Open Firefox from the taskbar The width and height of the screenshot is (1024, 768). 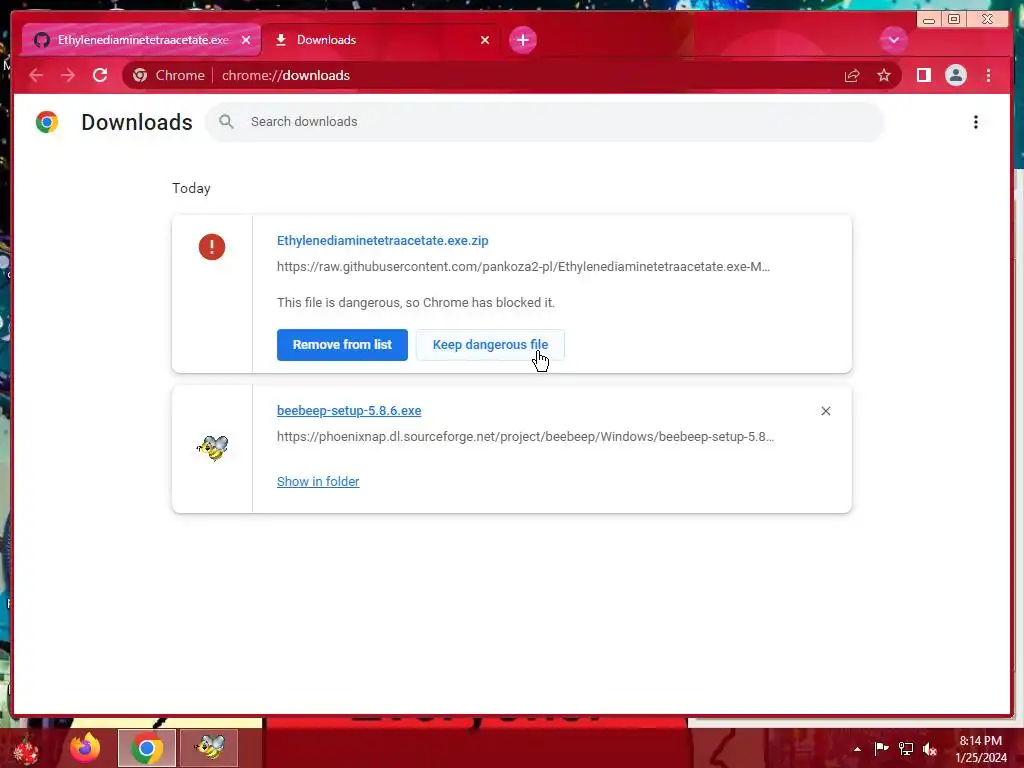[85, 748]
